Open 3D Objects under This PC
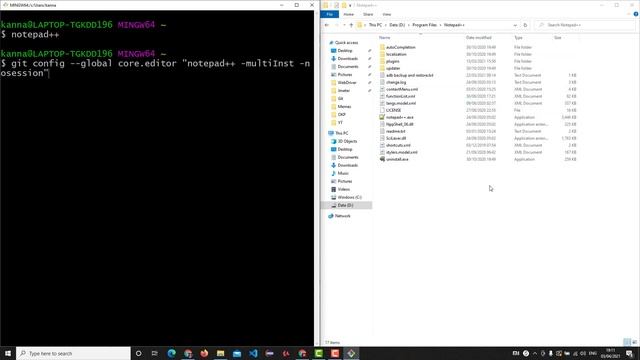640x360 pixels. pos(347,141)
